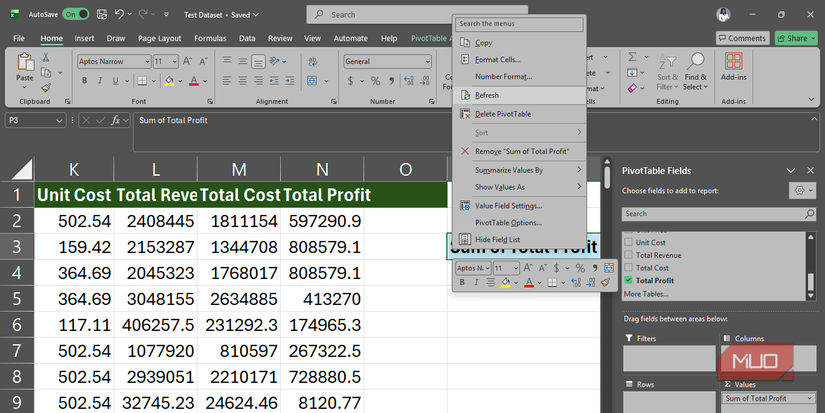Open the ribbon font size dropdown
This screenshot has height=413, width=825.
coord(175,62)
